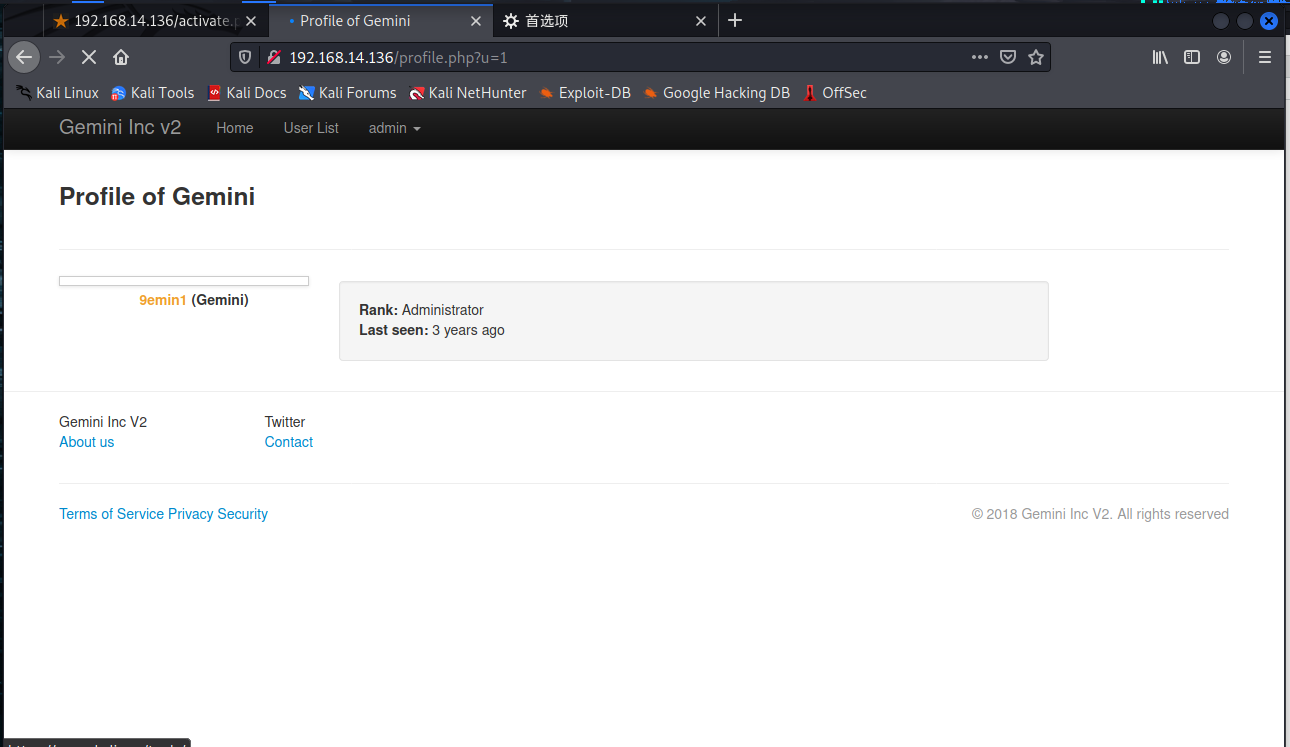Open the page actions three-dots menu

(x=979, y=57)
